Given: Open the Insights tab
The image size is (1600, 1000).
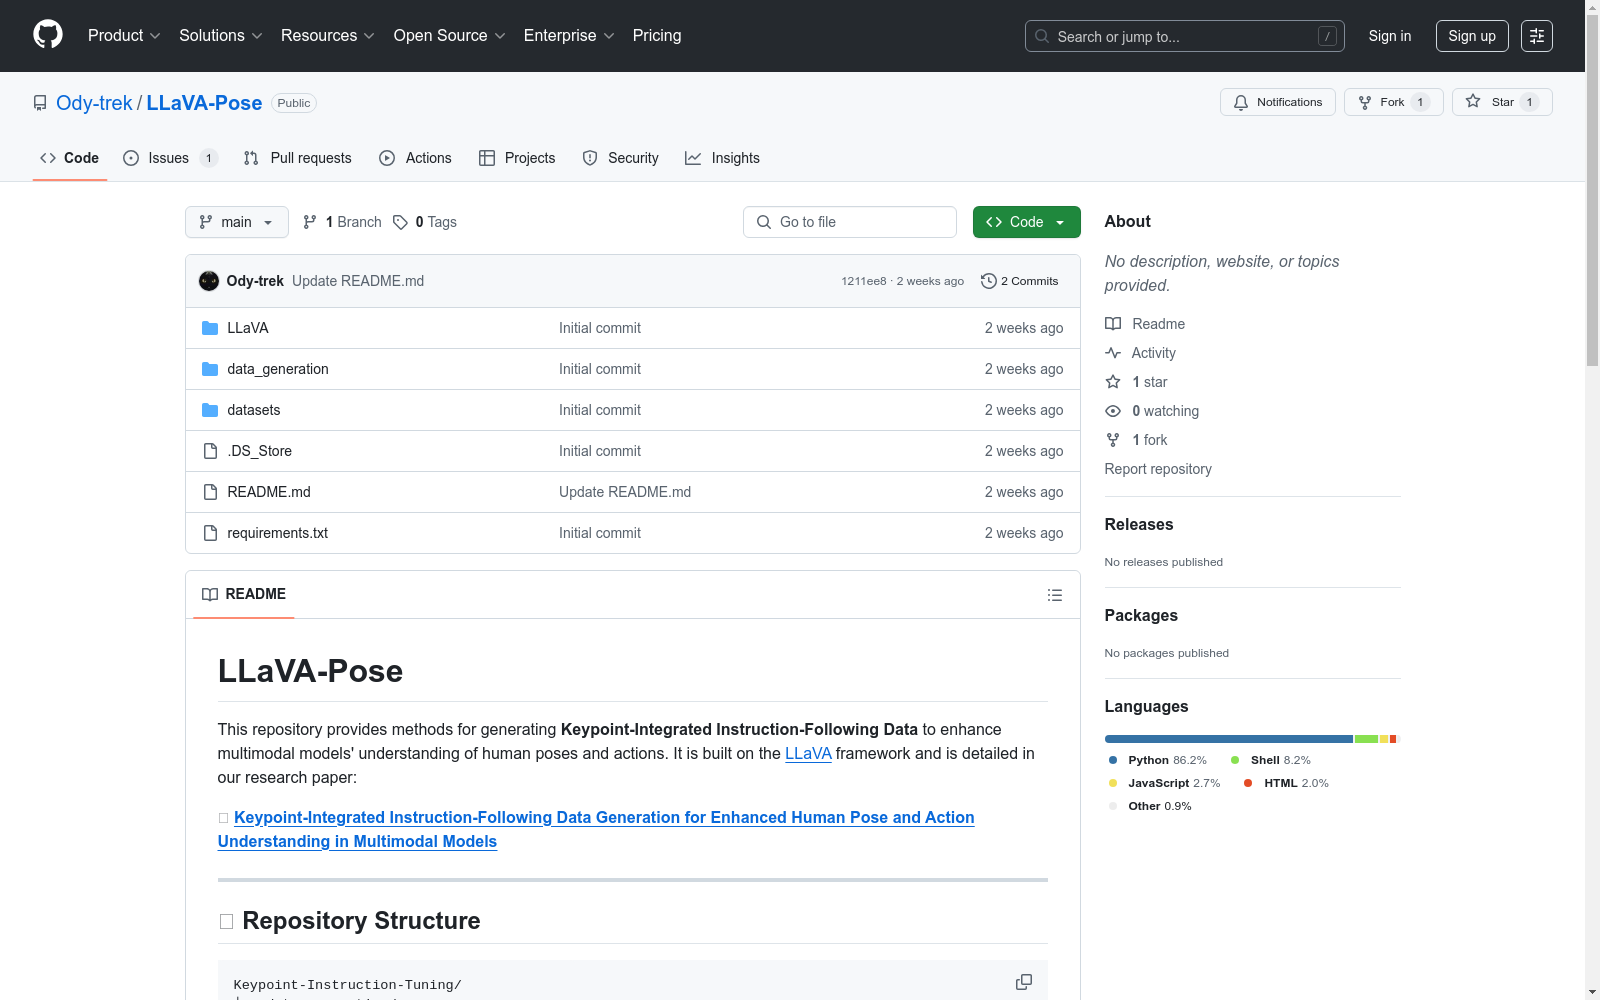Looking at the screenshot, I should pos(723,158).
